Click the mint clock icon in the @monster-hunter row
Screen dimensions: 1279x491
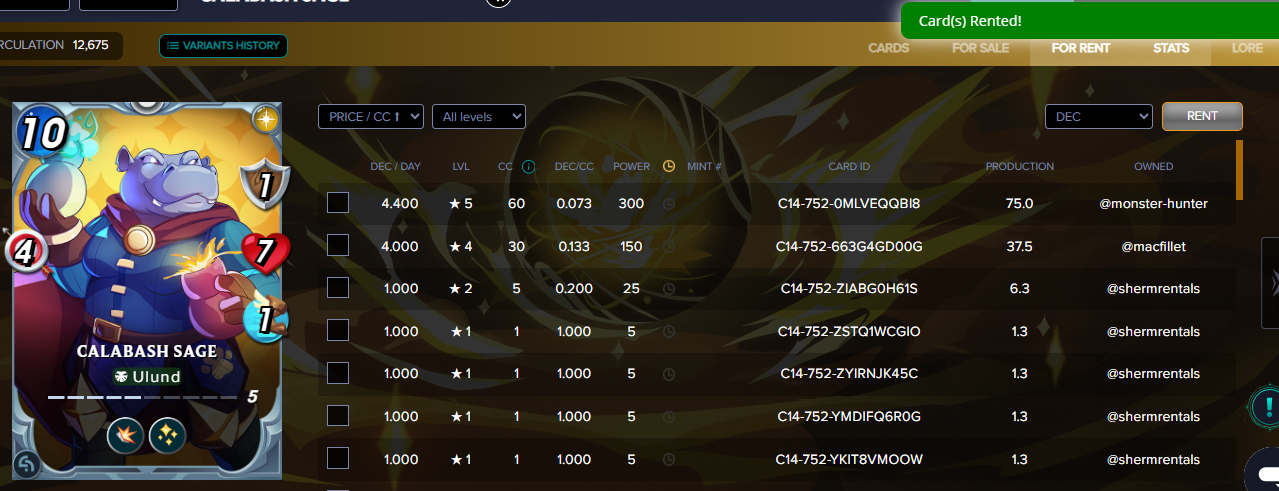669,203
